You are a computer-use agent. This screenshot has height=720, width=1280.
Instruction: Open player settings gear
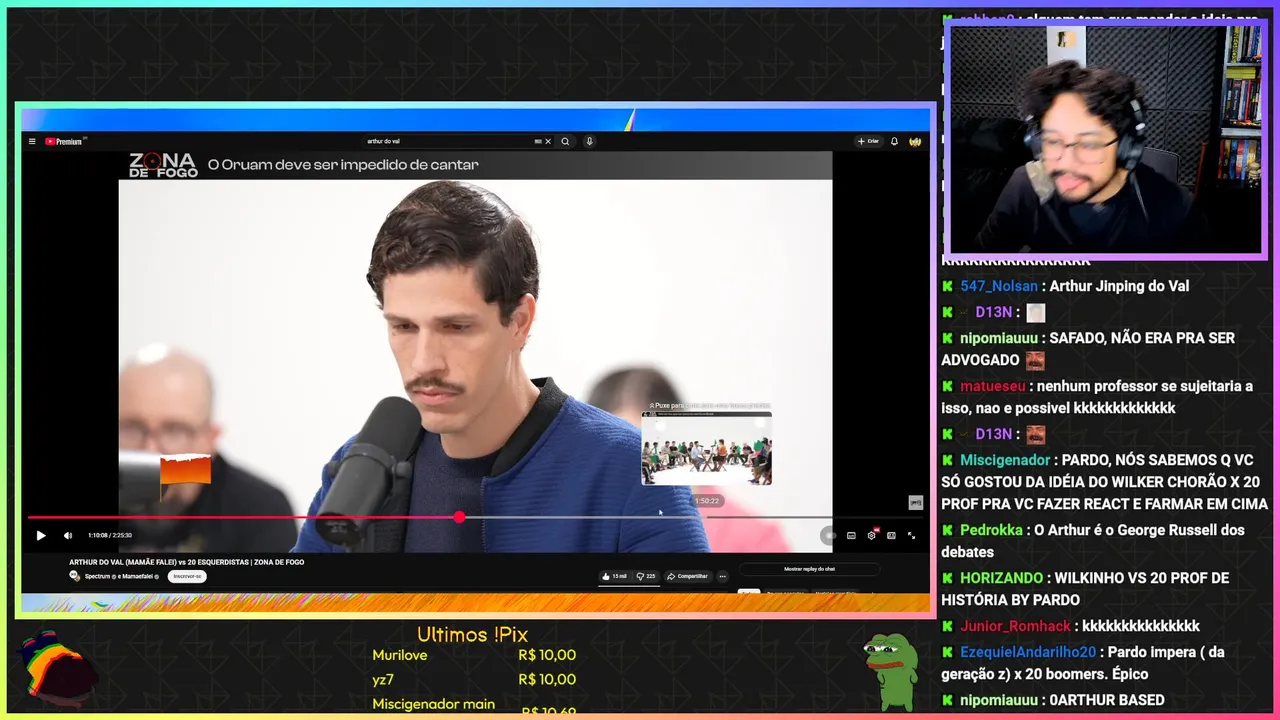(x=872, y=535)
